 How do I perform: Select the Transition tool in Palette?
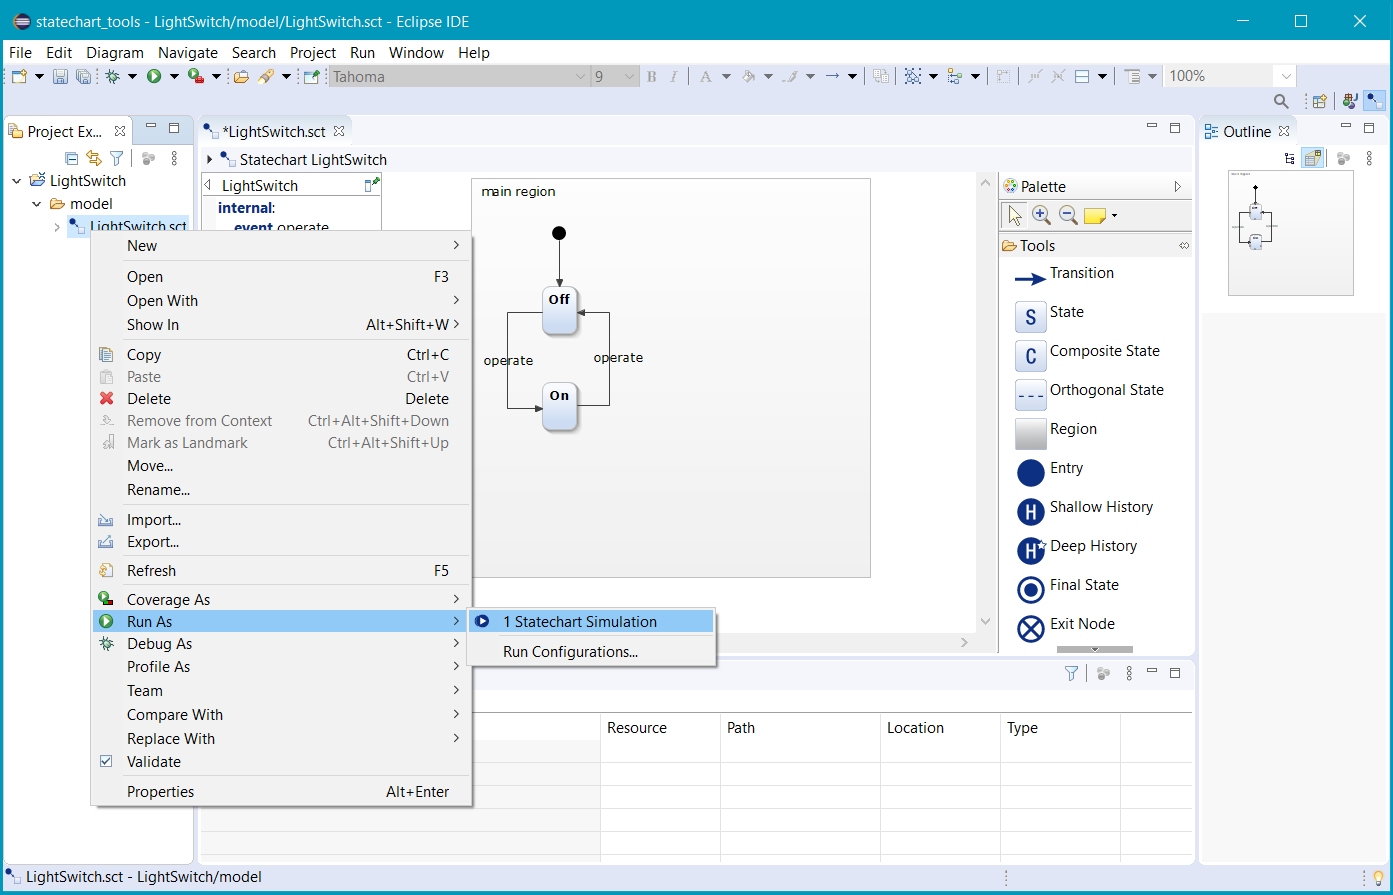(1065, 276)
